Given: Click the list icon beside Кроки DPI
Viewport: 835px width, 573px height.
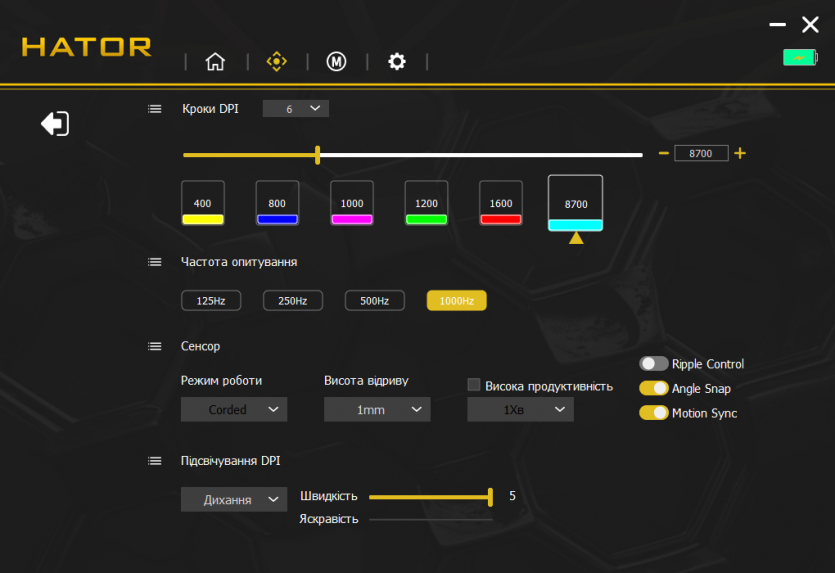Looking at the screenshot, I should click(x=155, y=108).
